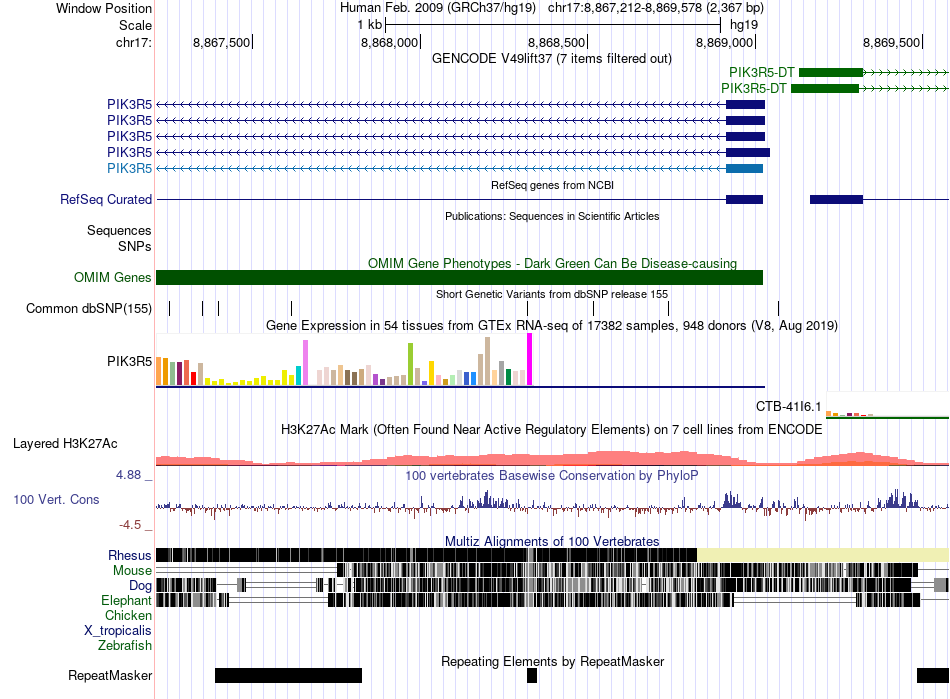Click the light blue PIK3R5 exon block
Screen dimensions: 950x699
pyautogui.click(x=744, y=168)
